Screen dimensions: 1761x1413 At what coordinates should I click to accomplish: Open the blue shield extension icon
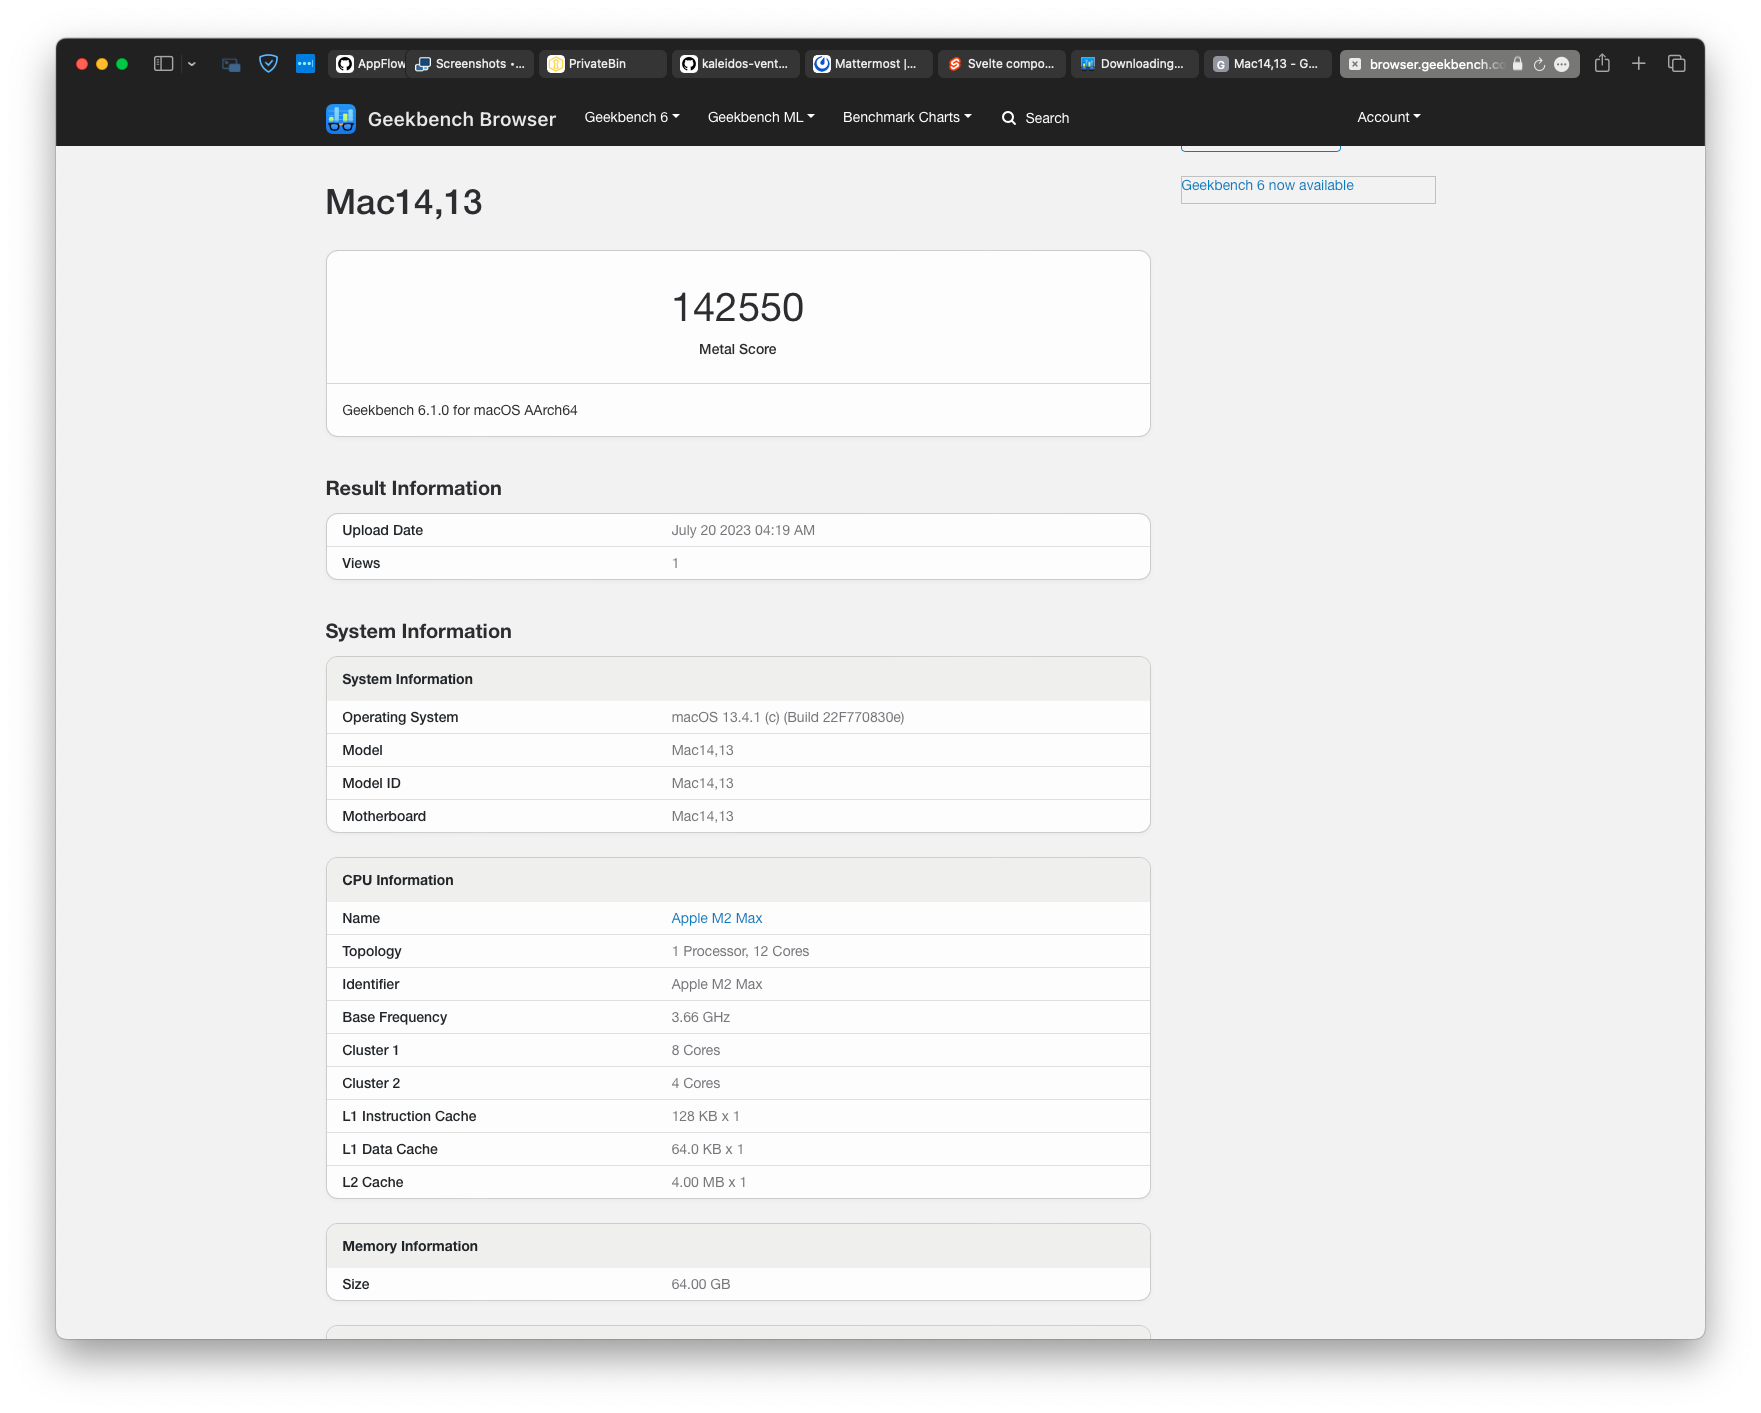pyautogui.click(x=268, y=64)
